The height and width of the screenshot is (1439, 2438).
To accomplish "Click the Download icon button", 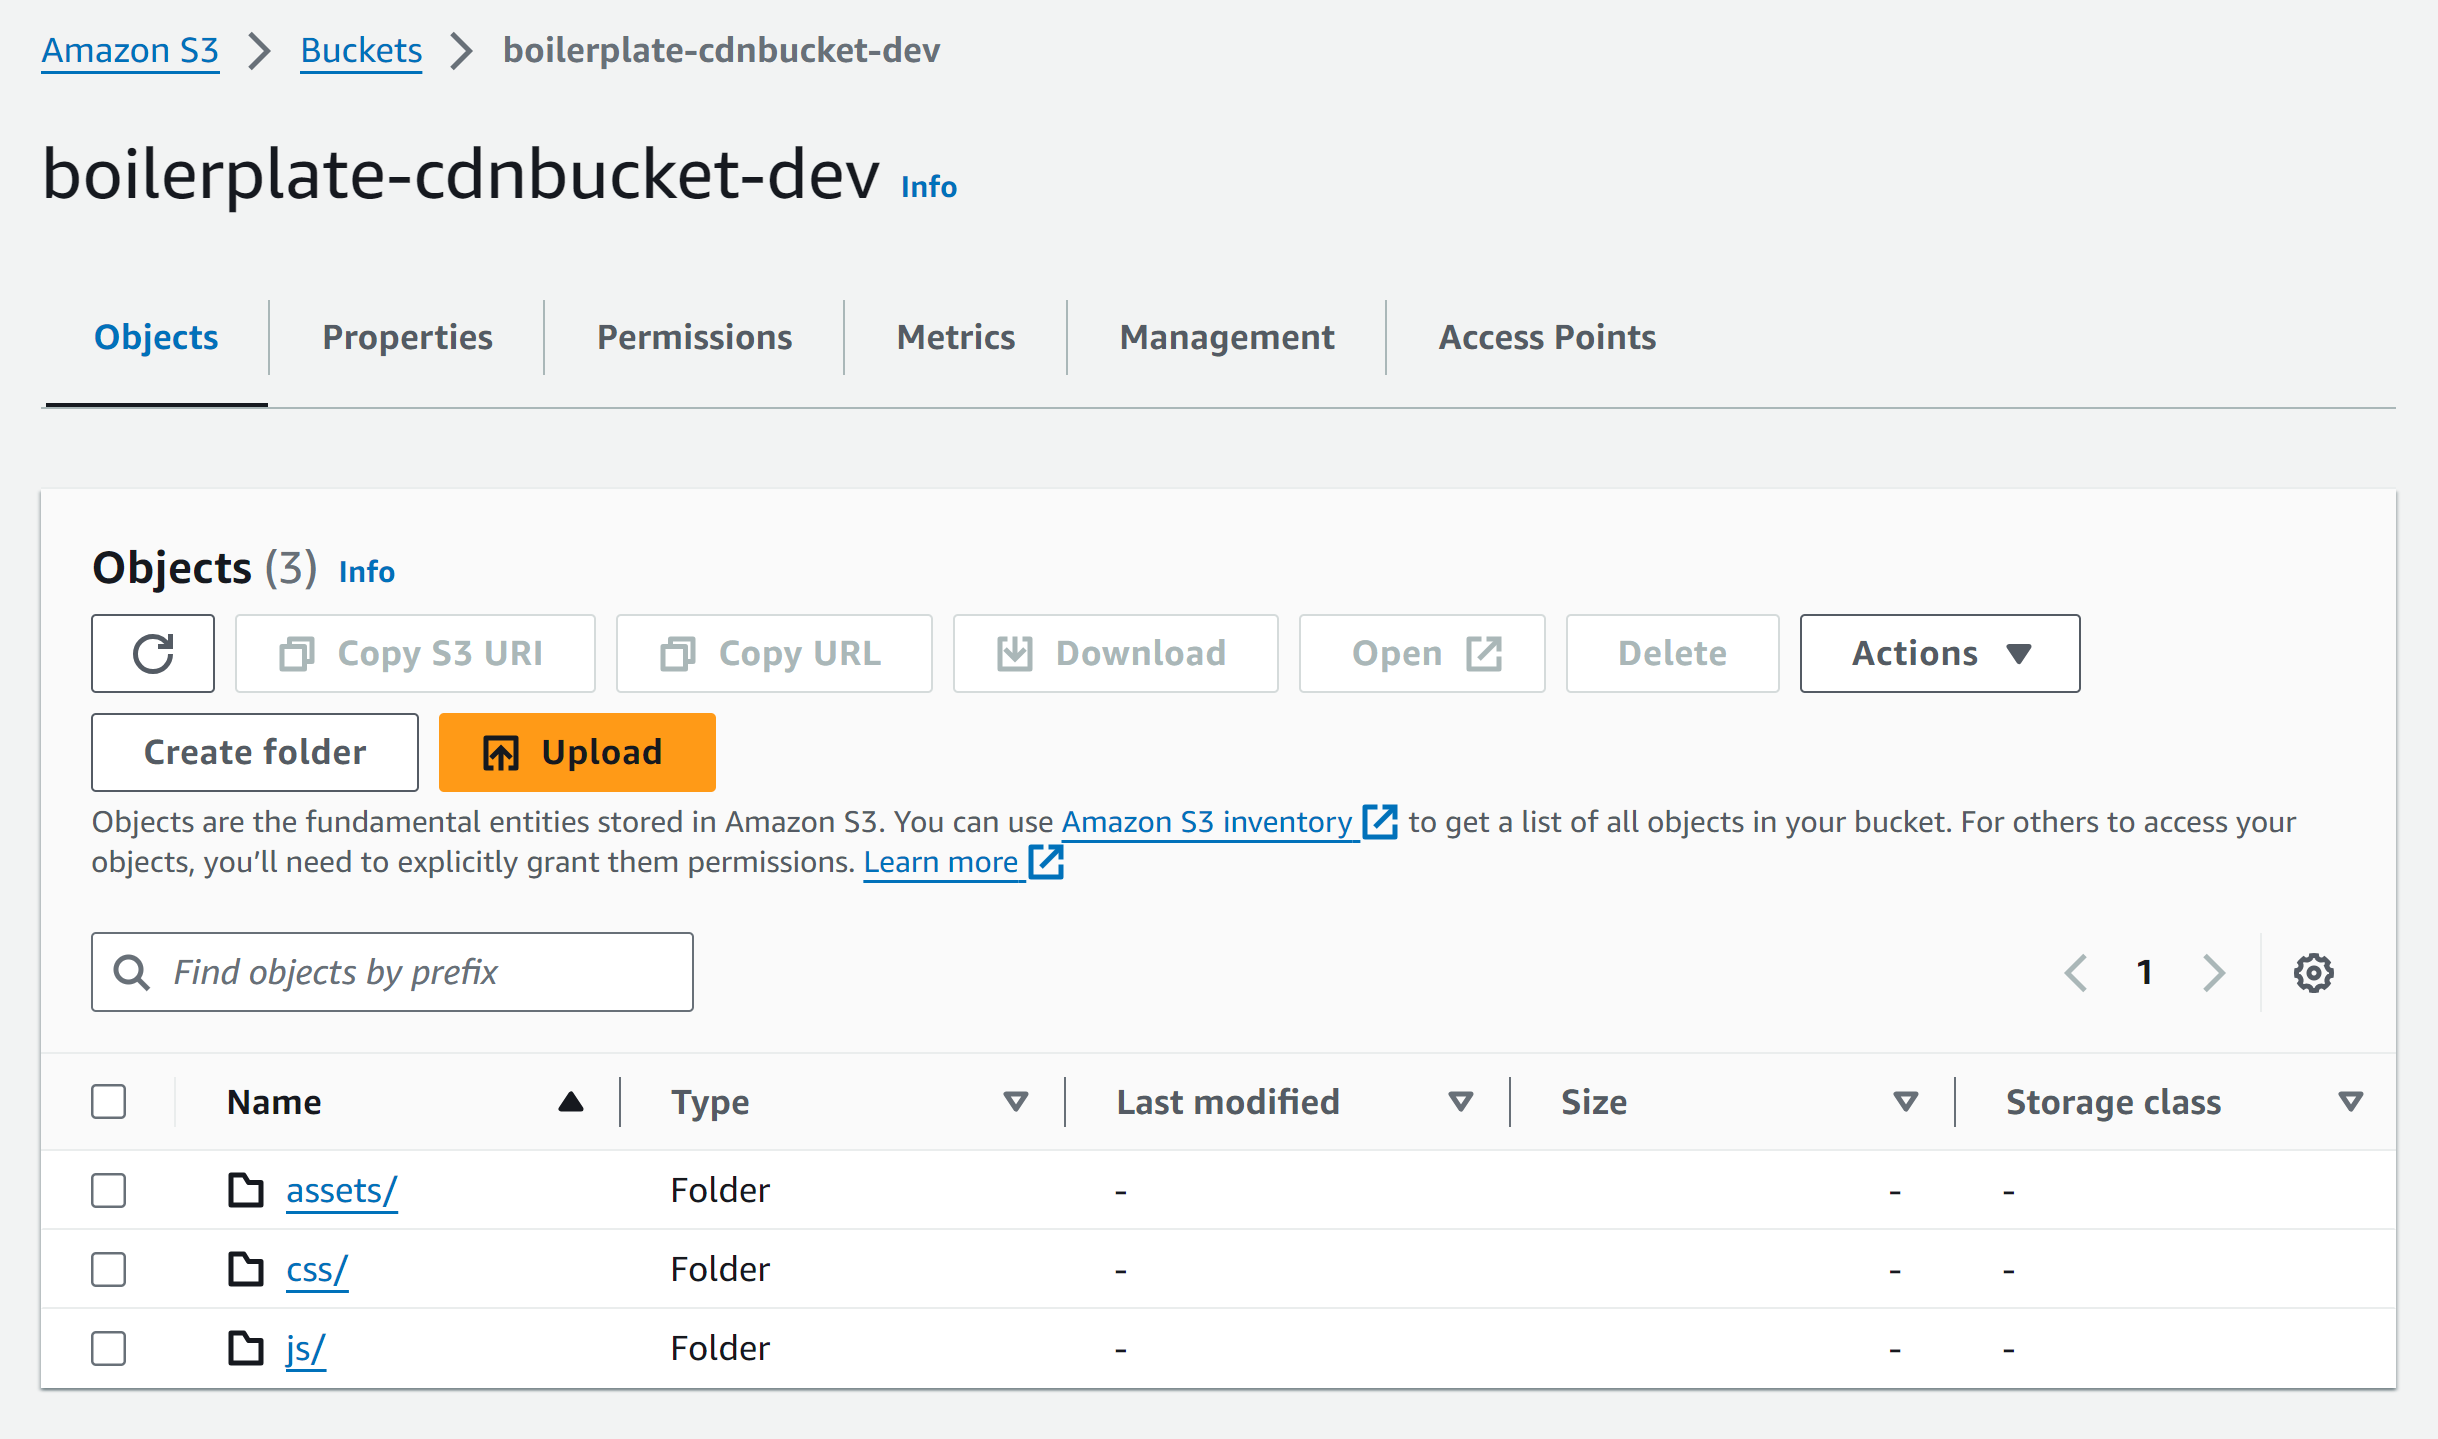I will (1015, 653).
